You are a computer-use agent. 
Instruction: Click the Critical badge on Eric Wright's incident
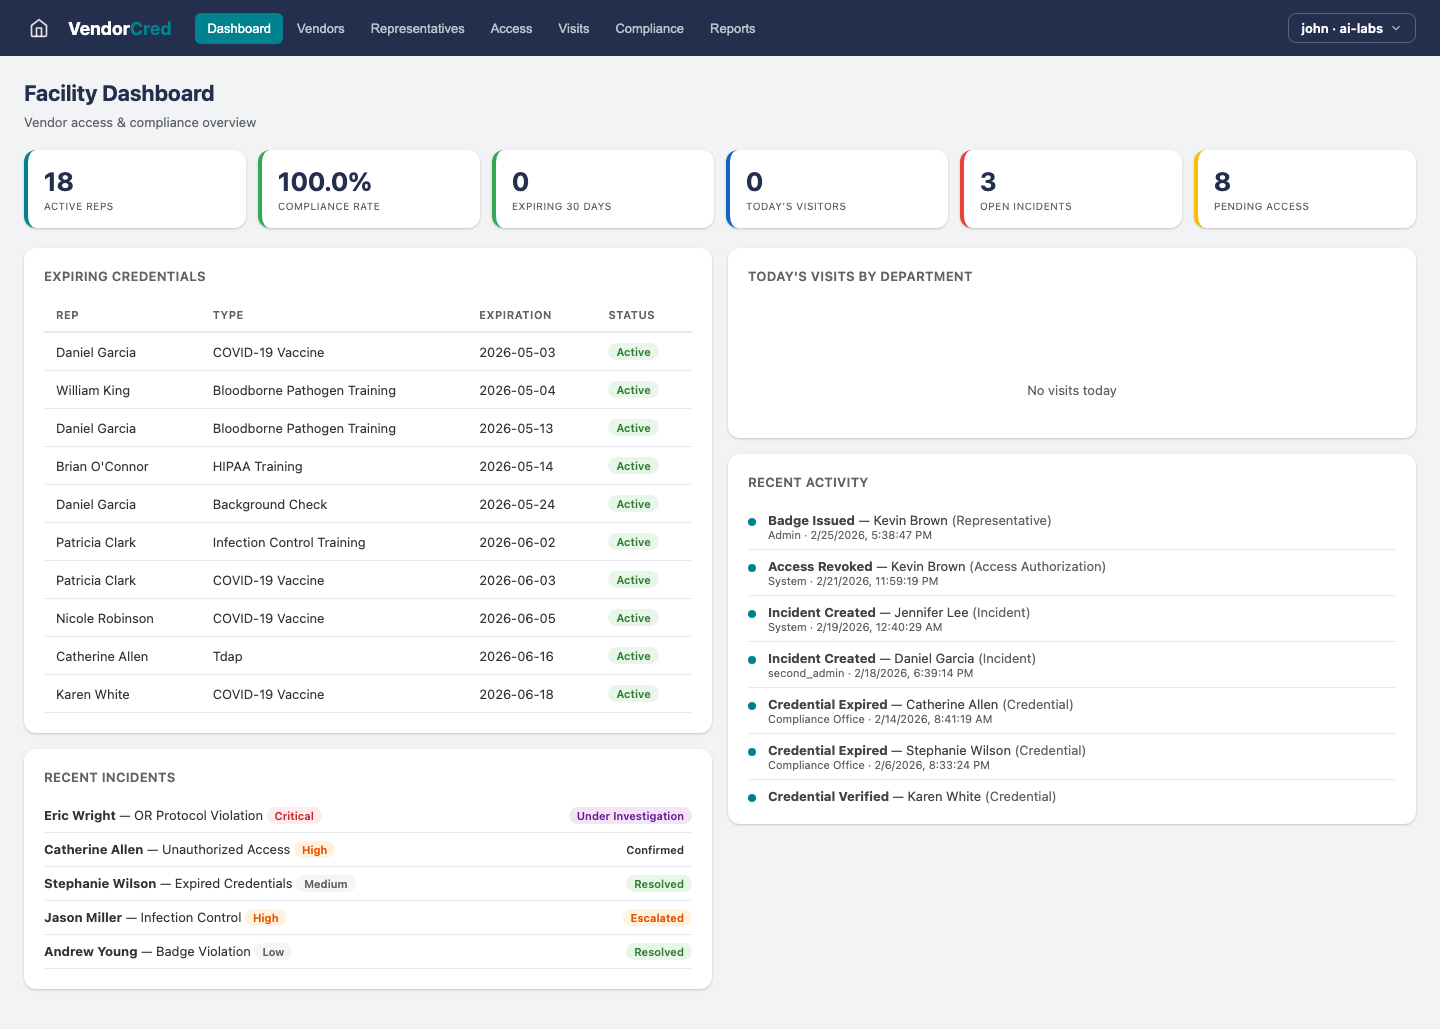[293, 815]
